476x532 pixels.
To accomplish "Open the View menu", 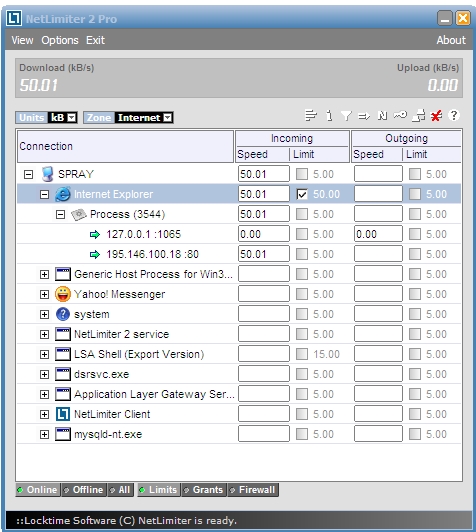I will pyautogui.click(x=22, y=40).
